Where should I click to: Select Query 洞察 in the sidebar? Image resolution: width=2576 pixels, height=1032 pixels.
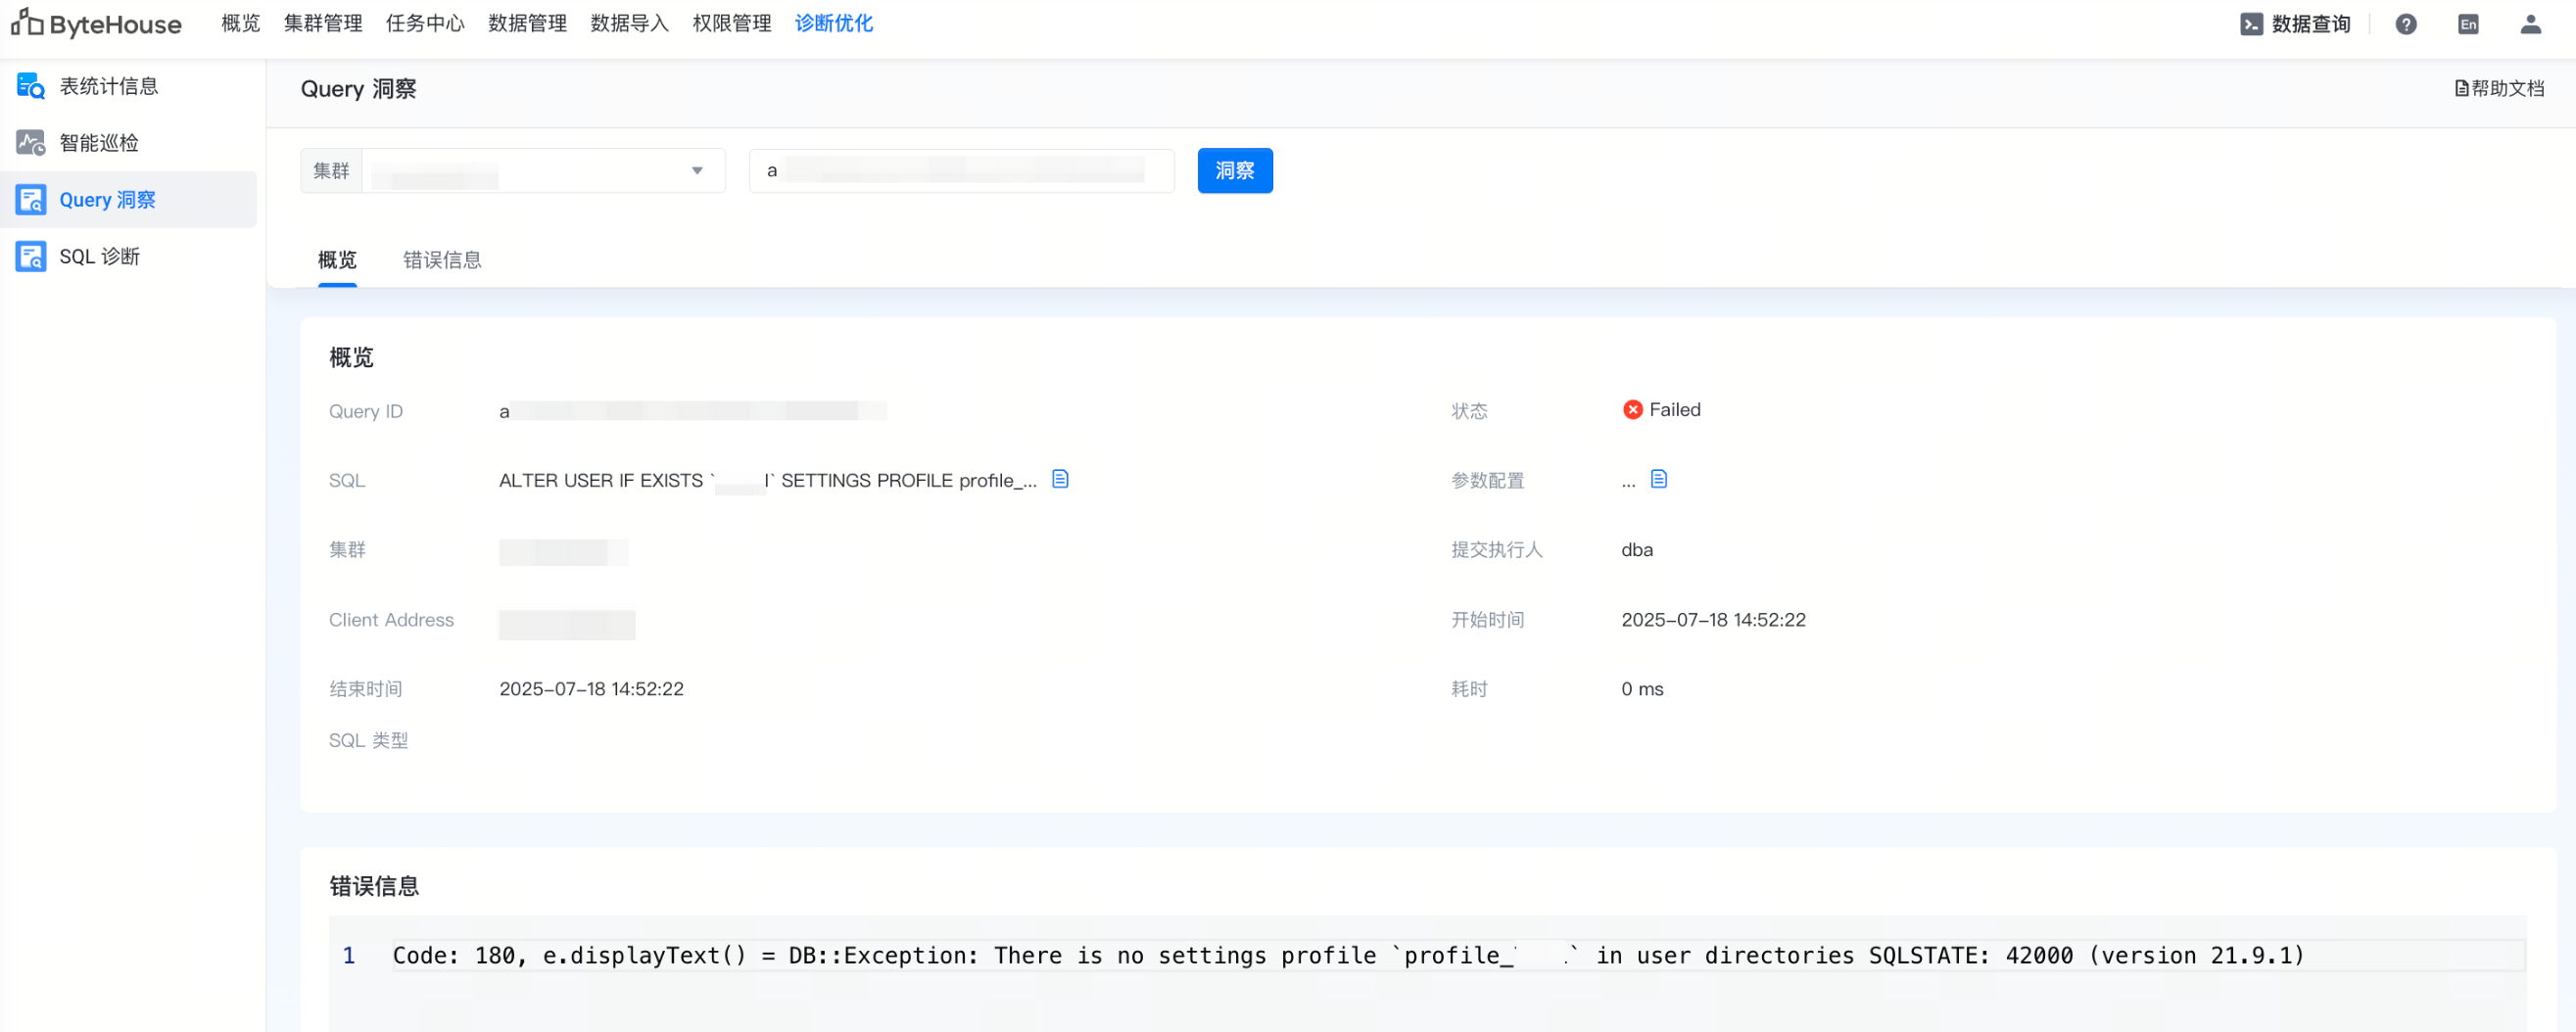[107, 199]
